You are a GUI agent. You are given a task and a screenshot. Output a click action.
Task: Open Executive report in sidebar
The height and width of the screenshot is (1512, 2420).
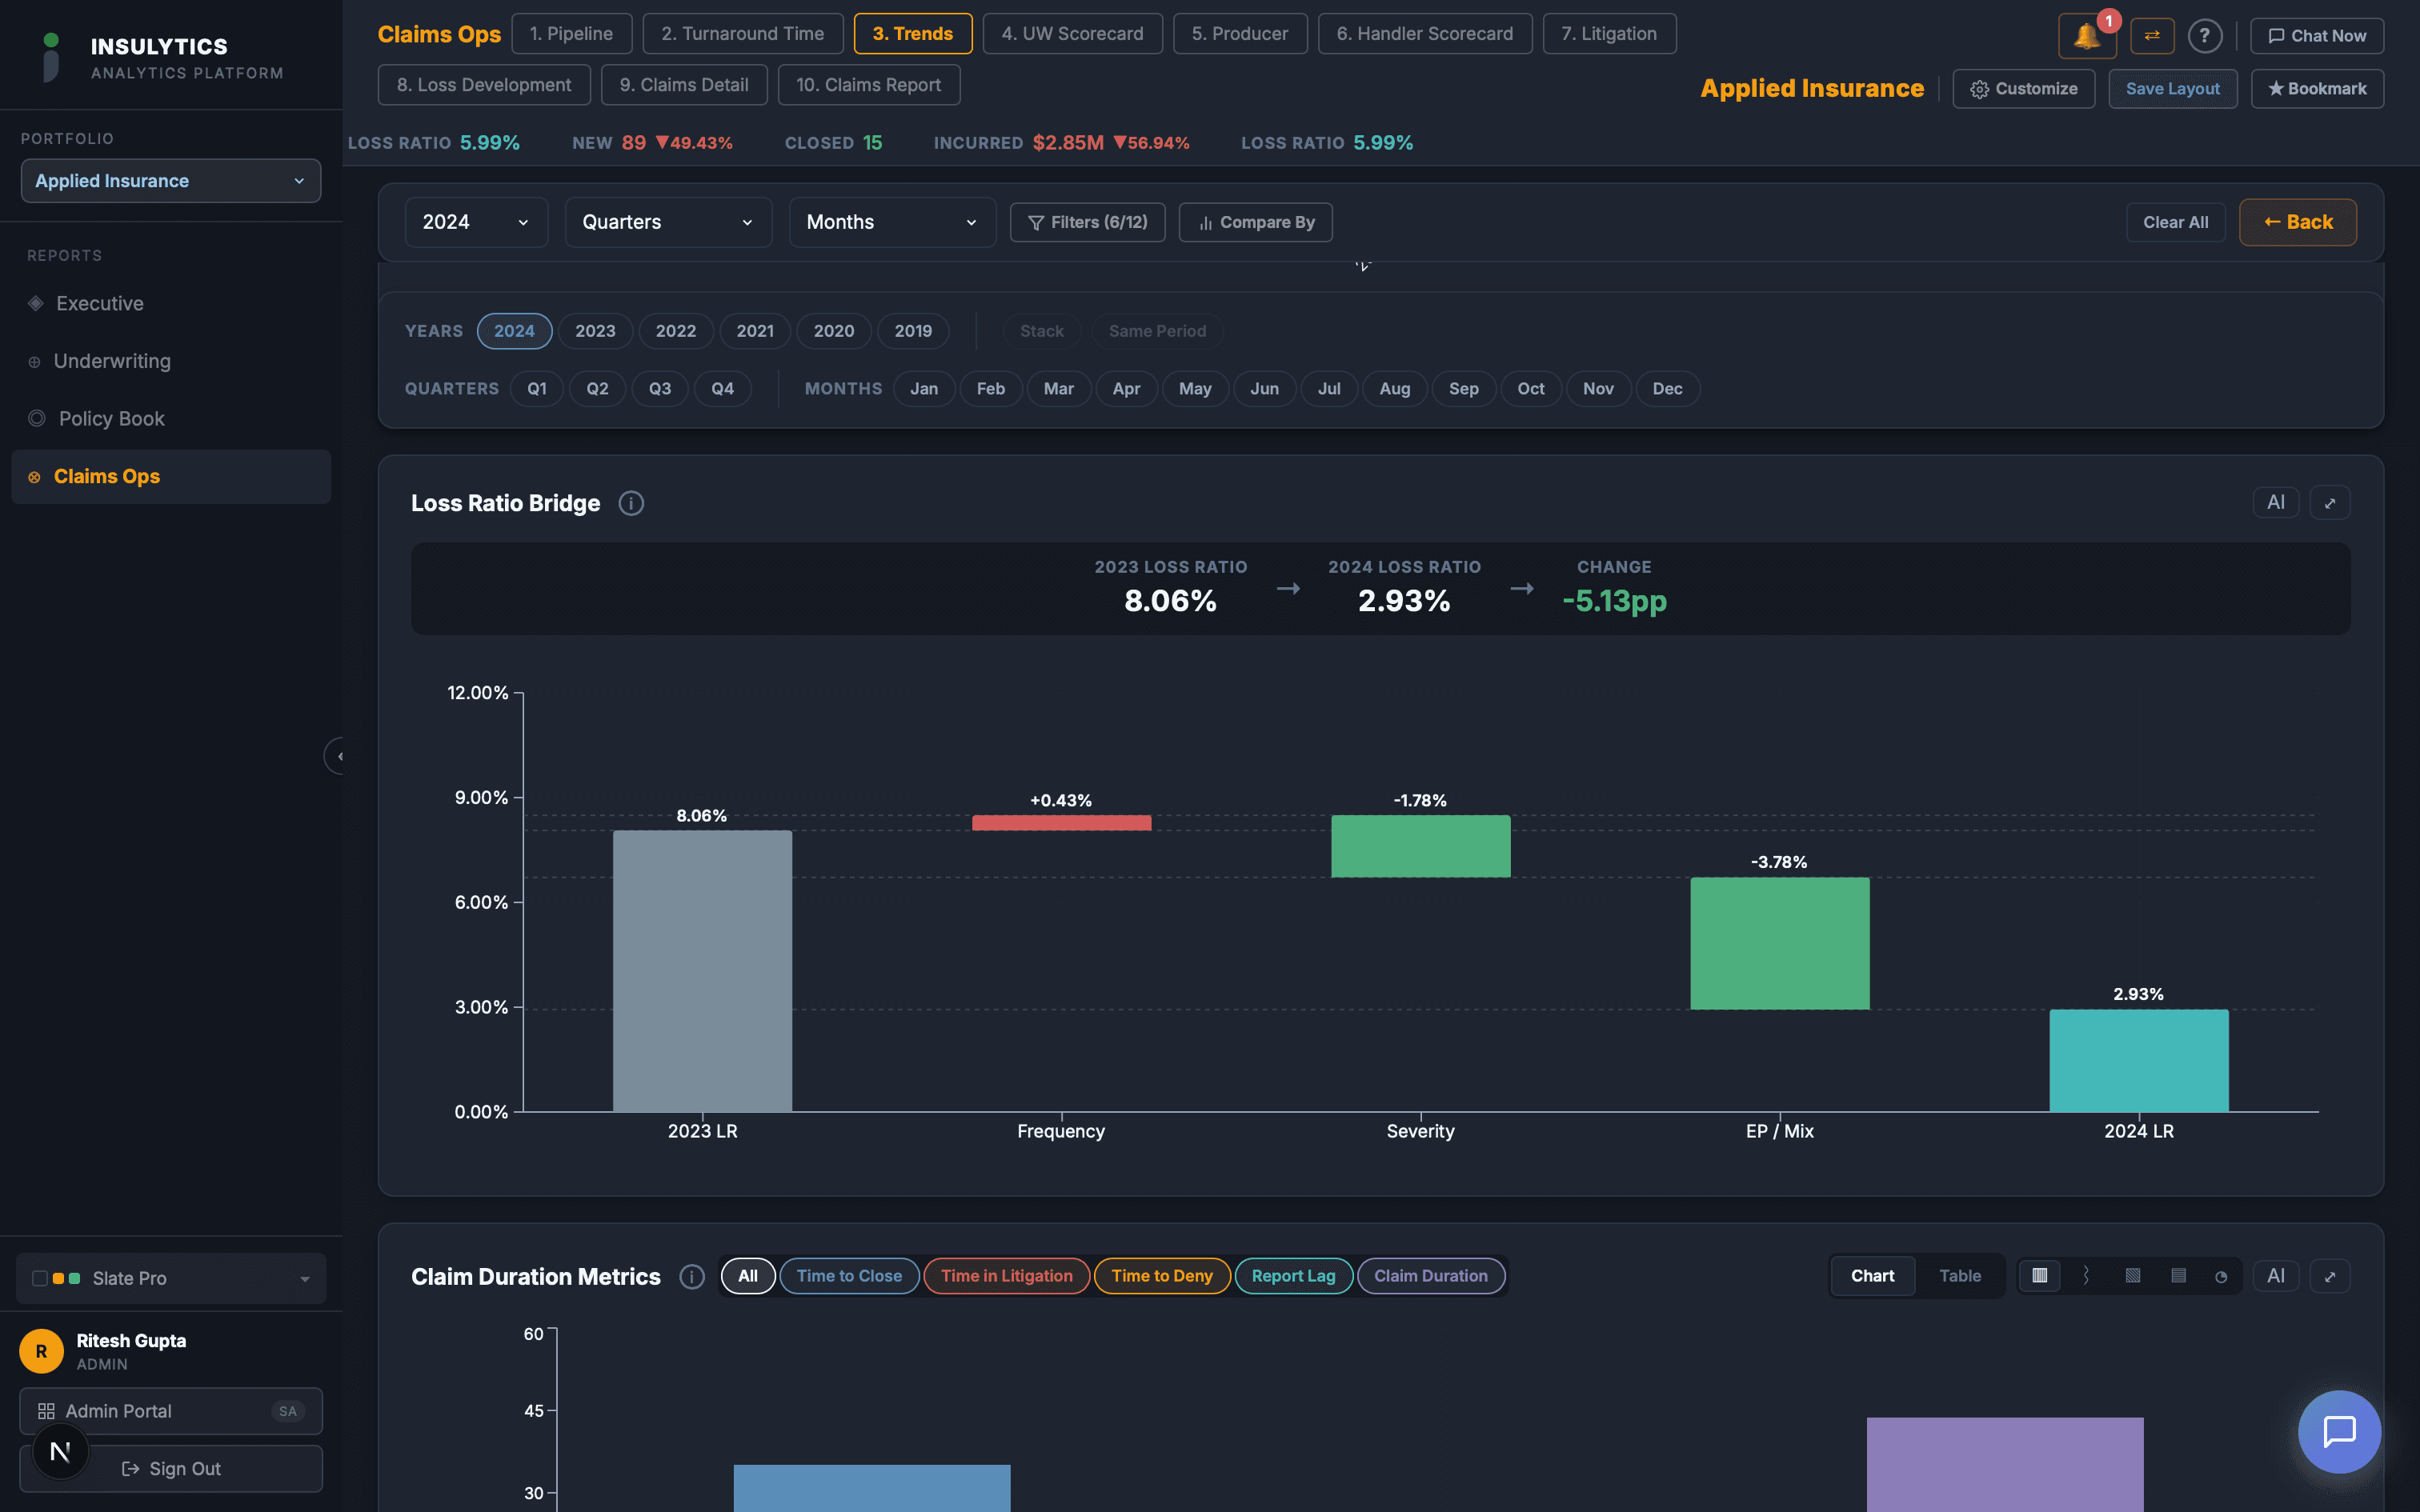(171, 303)
